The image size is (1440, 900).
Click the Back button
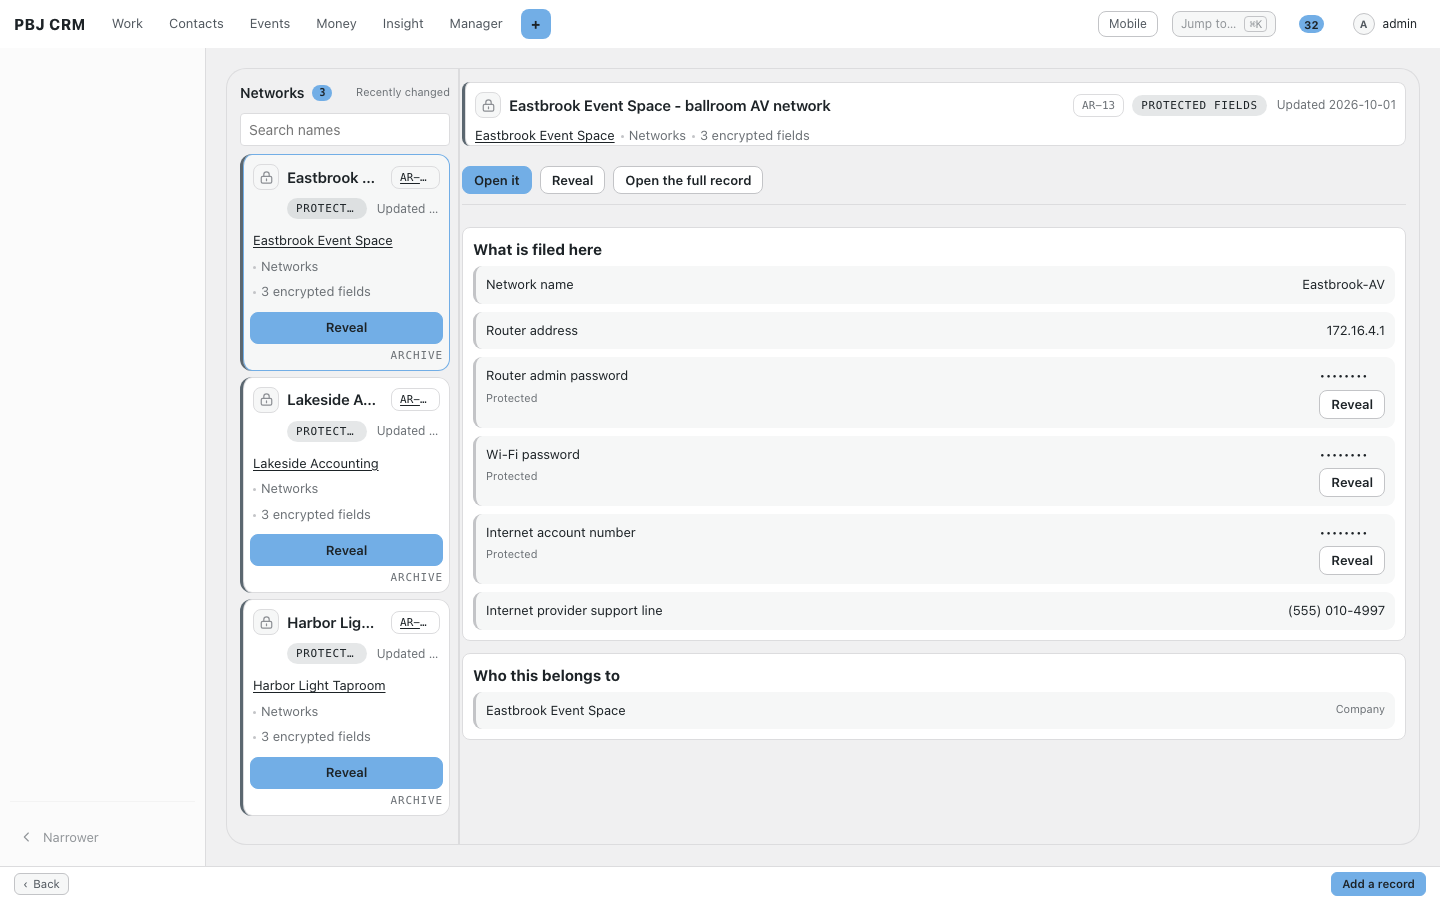coord(42,884)
